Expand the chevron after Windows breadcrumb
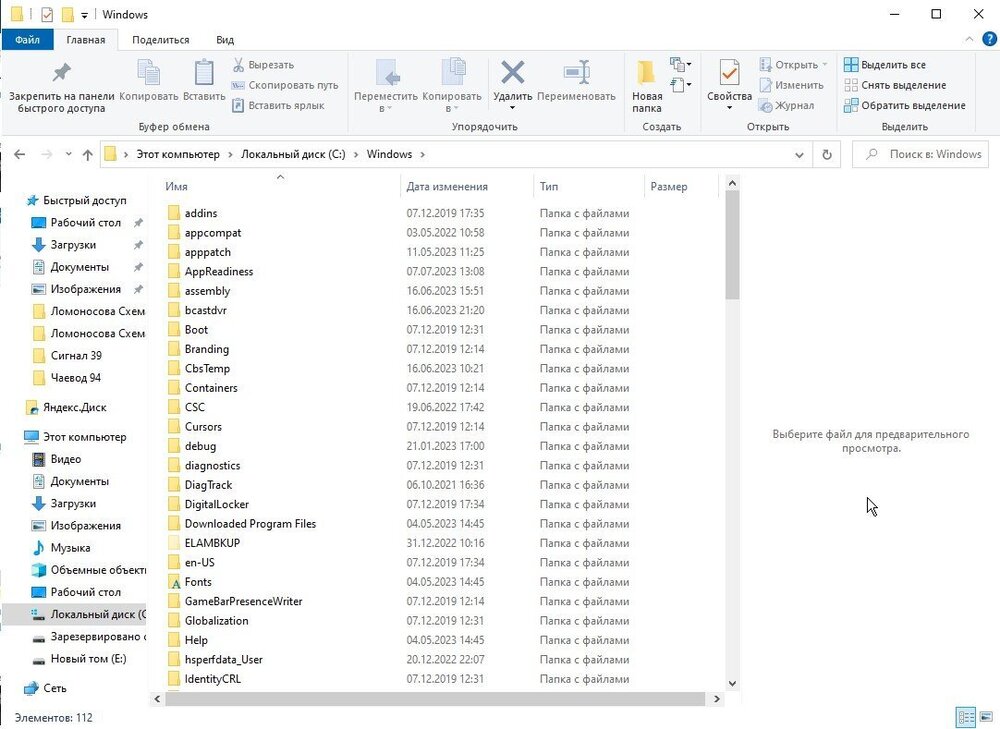 point(422,154)
